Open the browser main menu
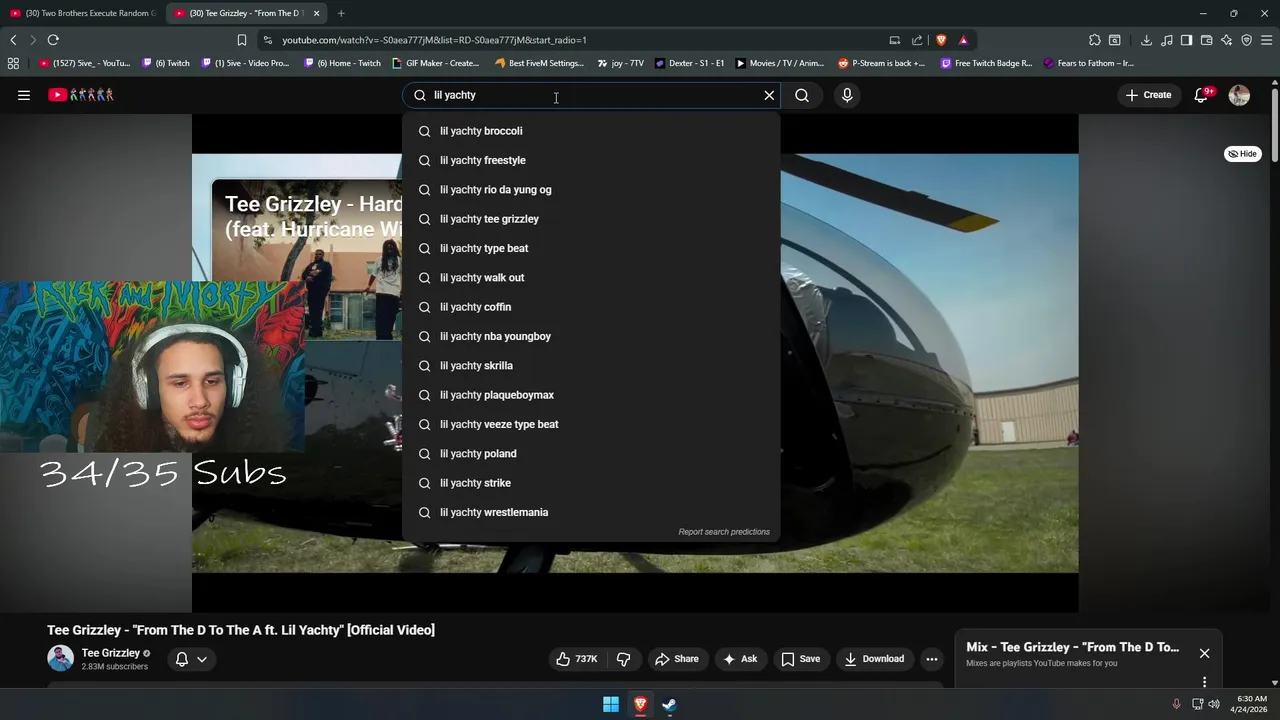 click(1267, 40)
